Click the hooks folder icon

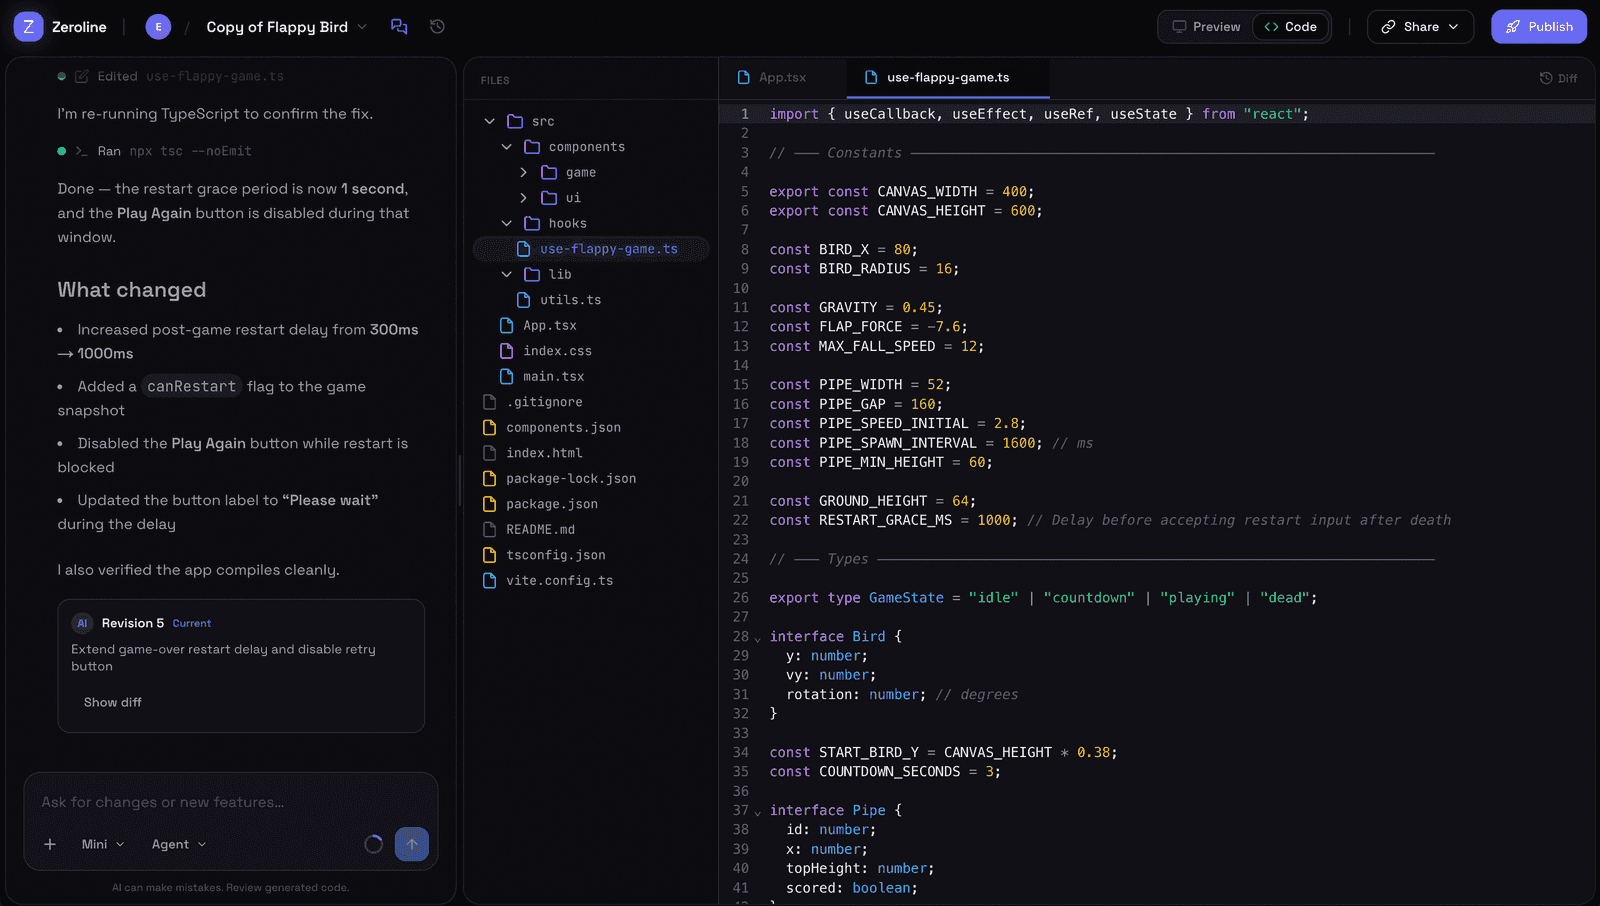coord(532,223)
